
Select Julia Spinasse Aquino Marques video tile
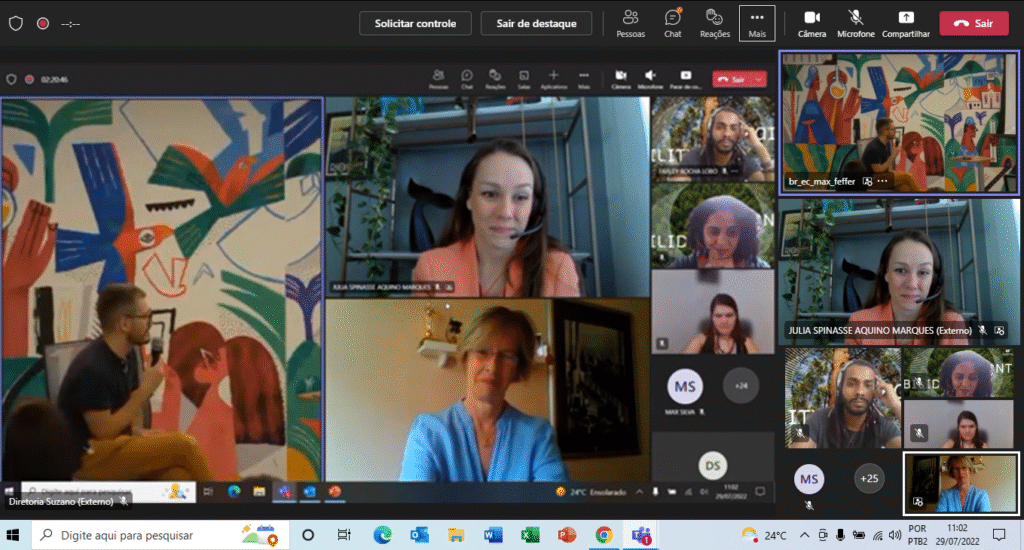898,270
